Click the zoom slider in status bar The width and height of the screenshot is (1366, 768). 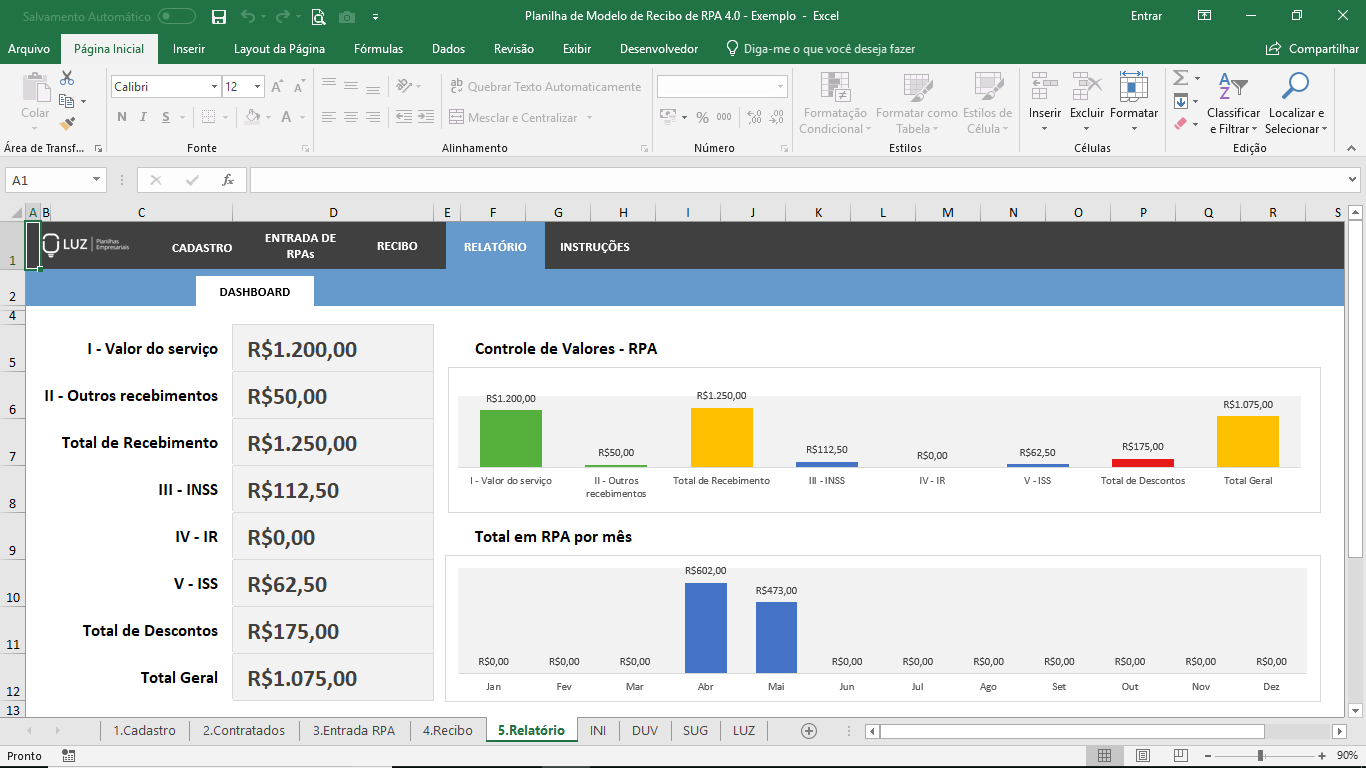1260,756
